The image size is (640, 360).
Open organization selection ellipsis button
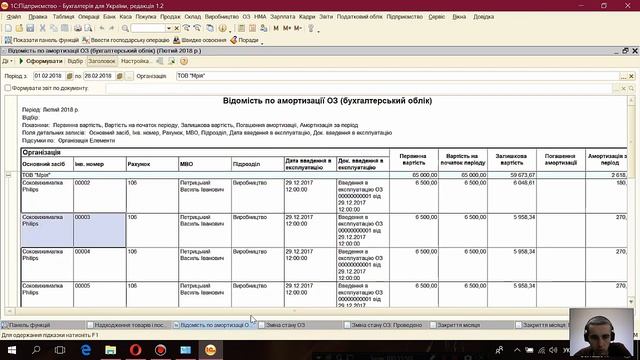click(x=623, y=76)
